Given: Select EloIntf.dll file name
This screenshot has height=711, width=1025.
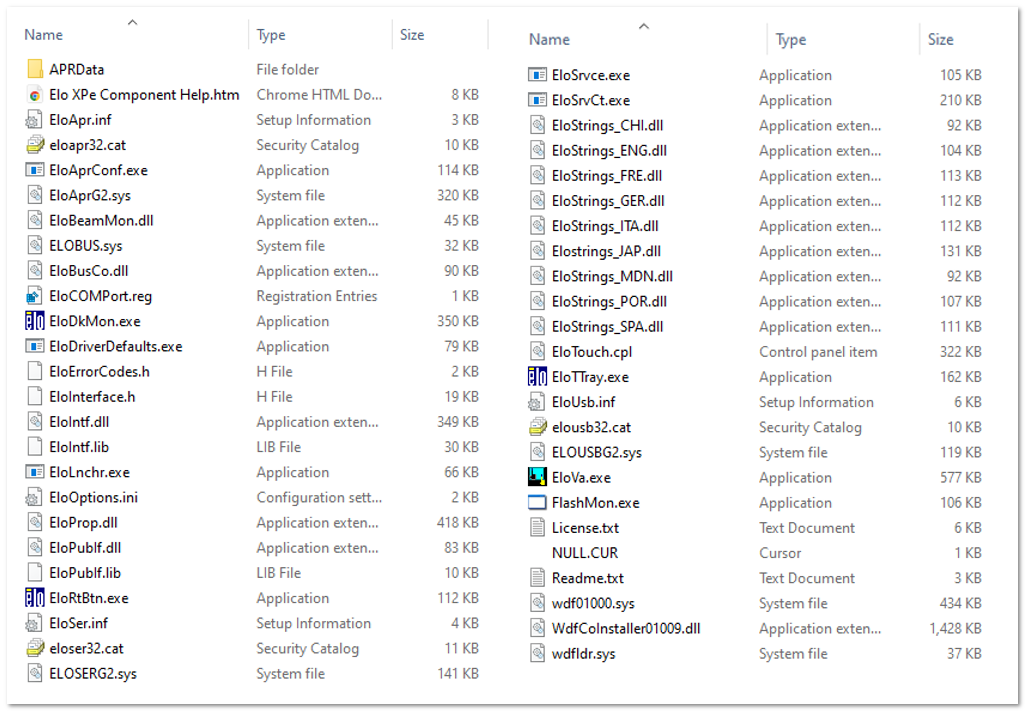Looking at the screenshot, I should point(79,422).
